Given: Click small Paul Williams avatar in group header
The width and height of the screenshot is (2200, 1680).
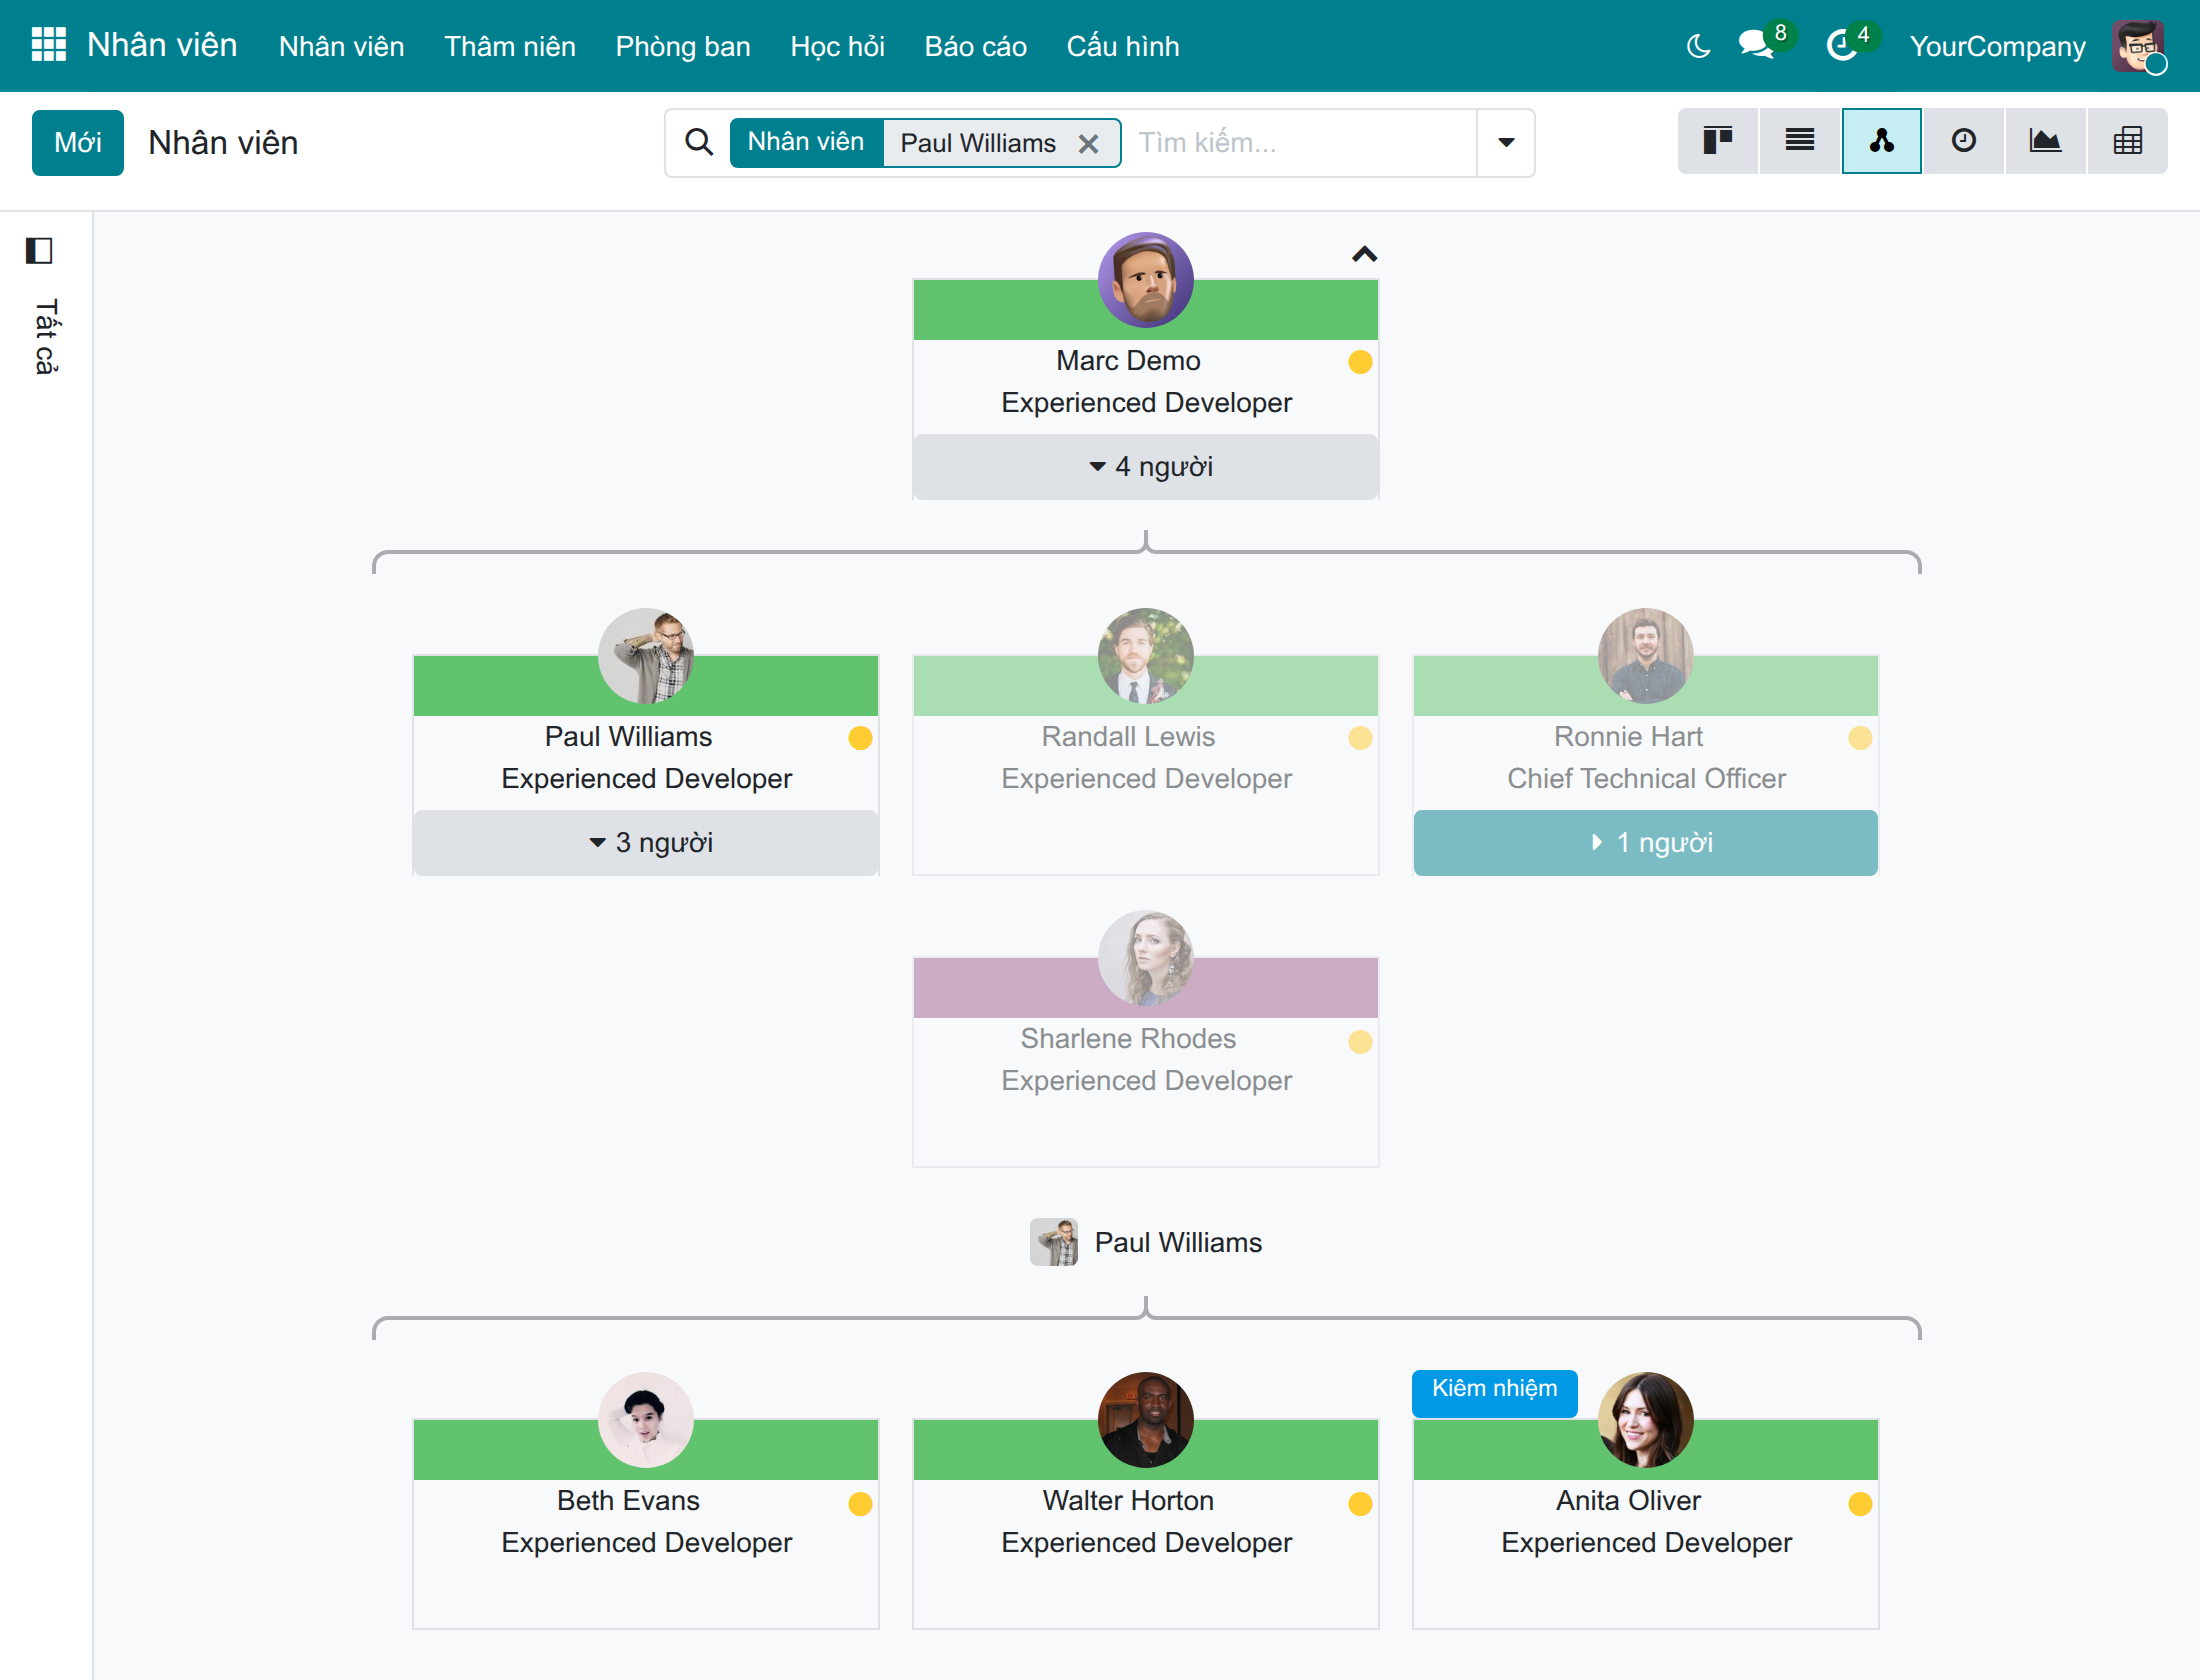Looking at the screenshot, I should [x=1054, y=1242].
